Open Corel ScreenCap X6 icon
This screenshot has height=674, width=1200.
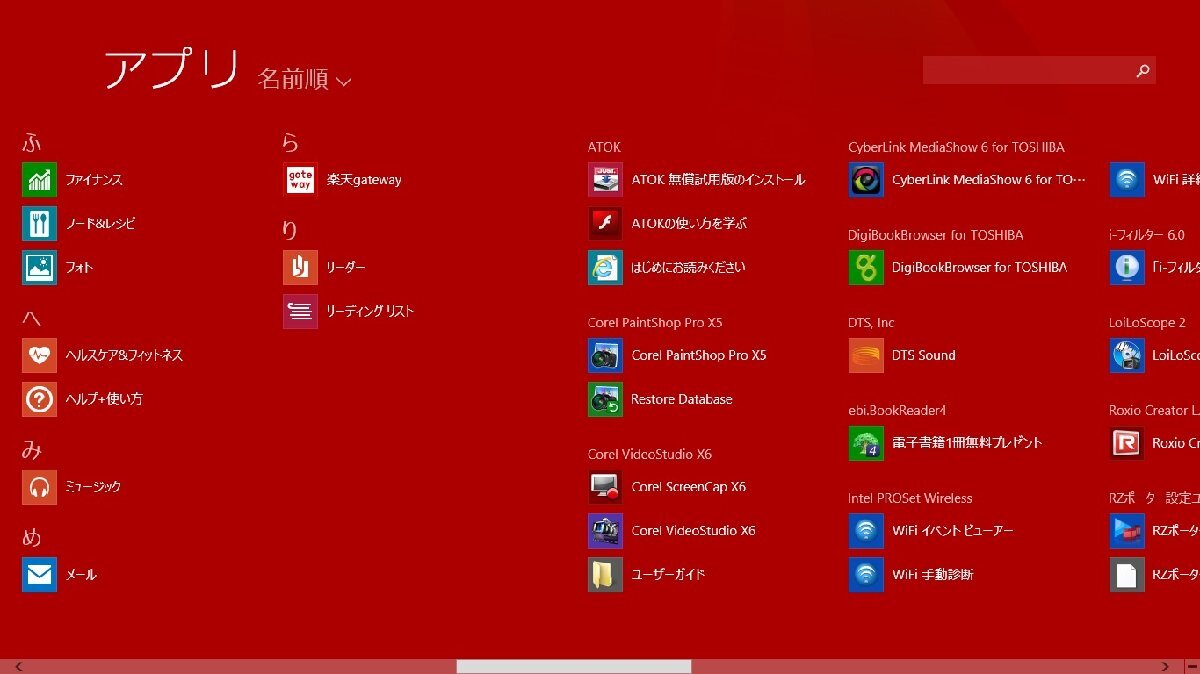tap(605, 487)
